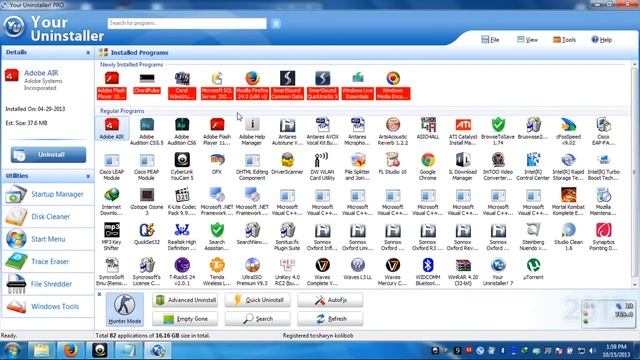This screenshot has width=640, height=360.
Task: Click the taskbar clock showing 1:59 PM
Action: [616, 351]
